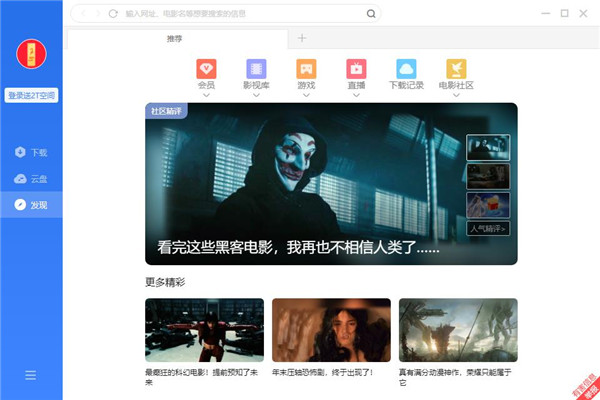Click the red user avatar in sidebar
Screen dimensions: 600x400
click(x=31, y=54)
